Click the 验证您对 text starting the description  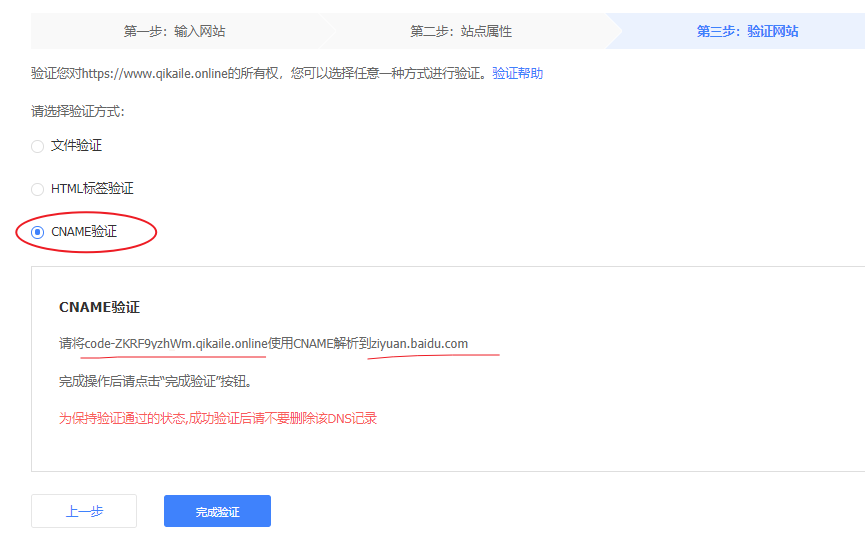click(54, 74)
